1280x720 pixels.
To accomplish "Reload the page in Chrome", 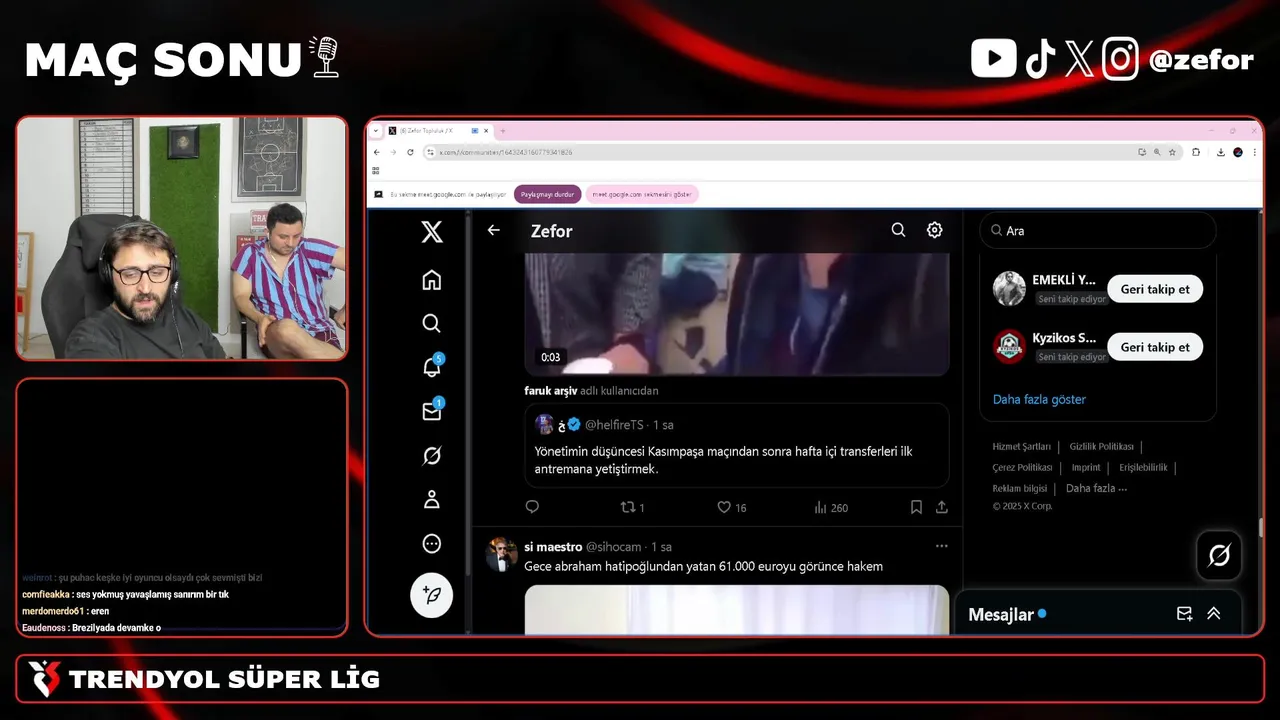I will [x=410, y=152].
